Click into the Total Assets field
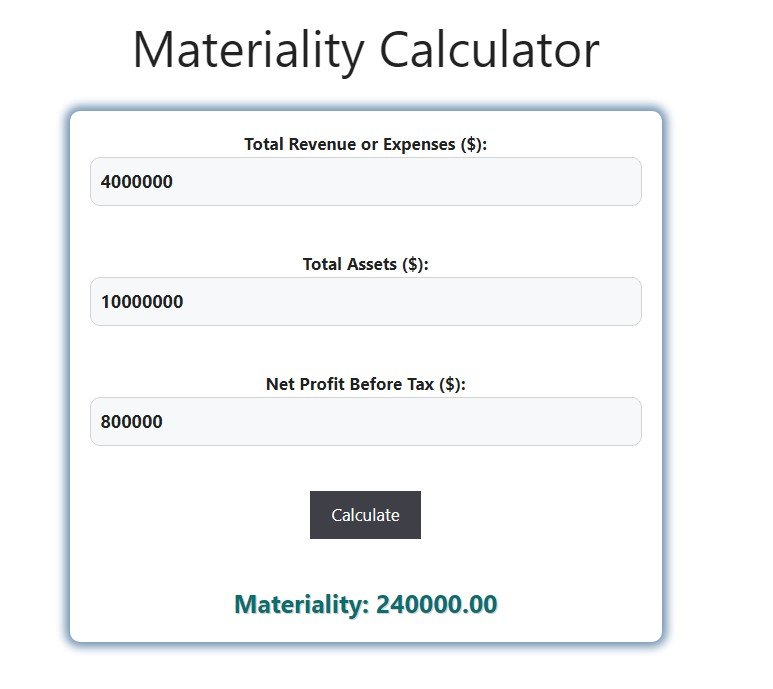Screen dimensions: 773x689 click(365, 302)
